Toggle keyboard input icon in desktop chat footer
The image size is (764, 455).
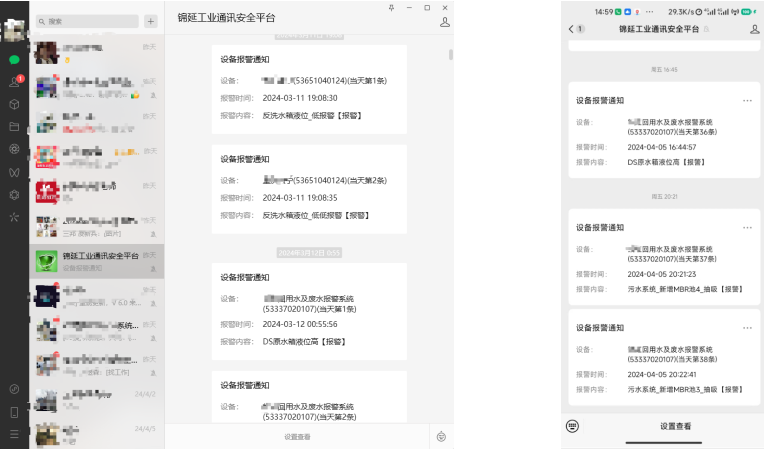[x=441, y=437]
